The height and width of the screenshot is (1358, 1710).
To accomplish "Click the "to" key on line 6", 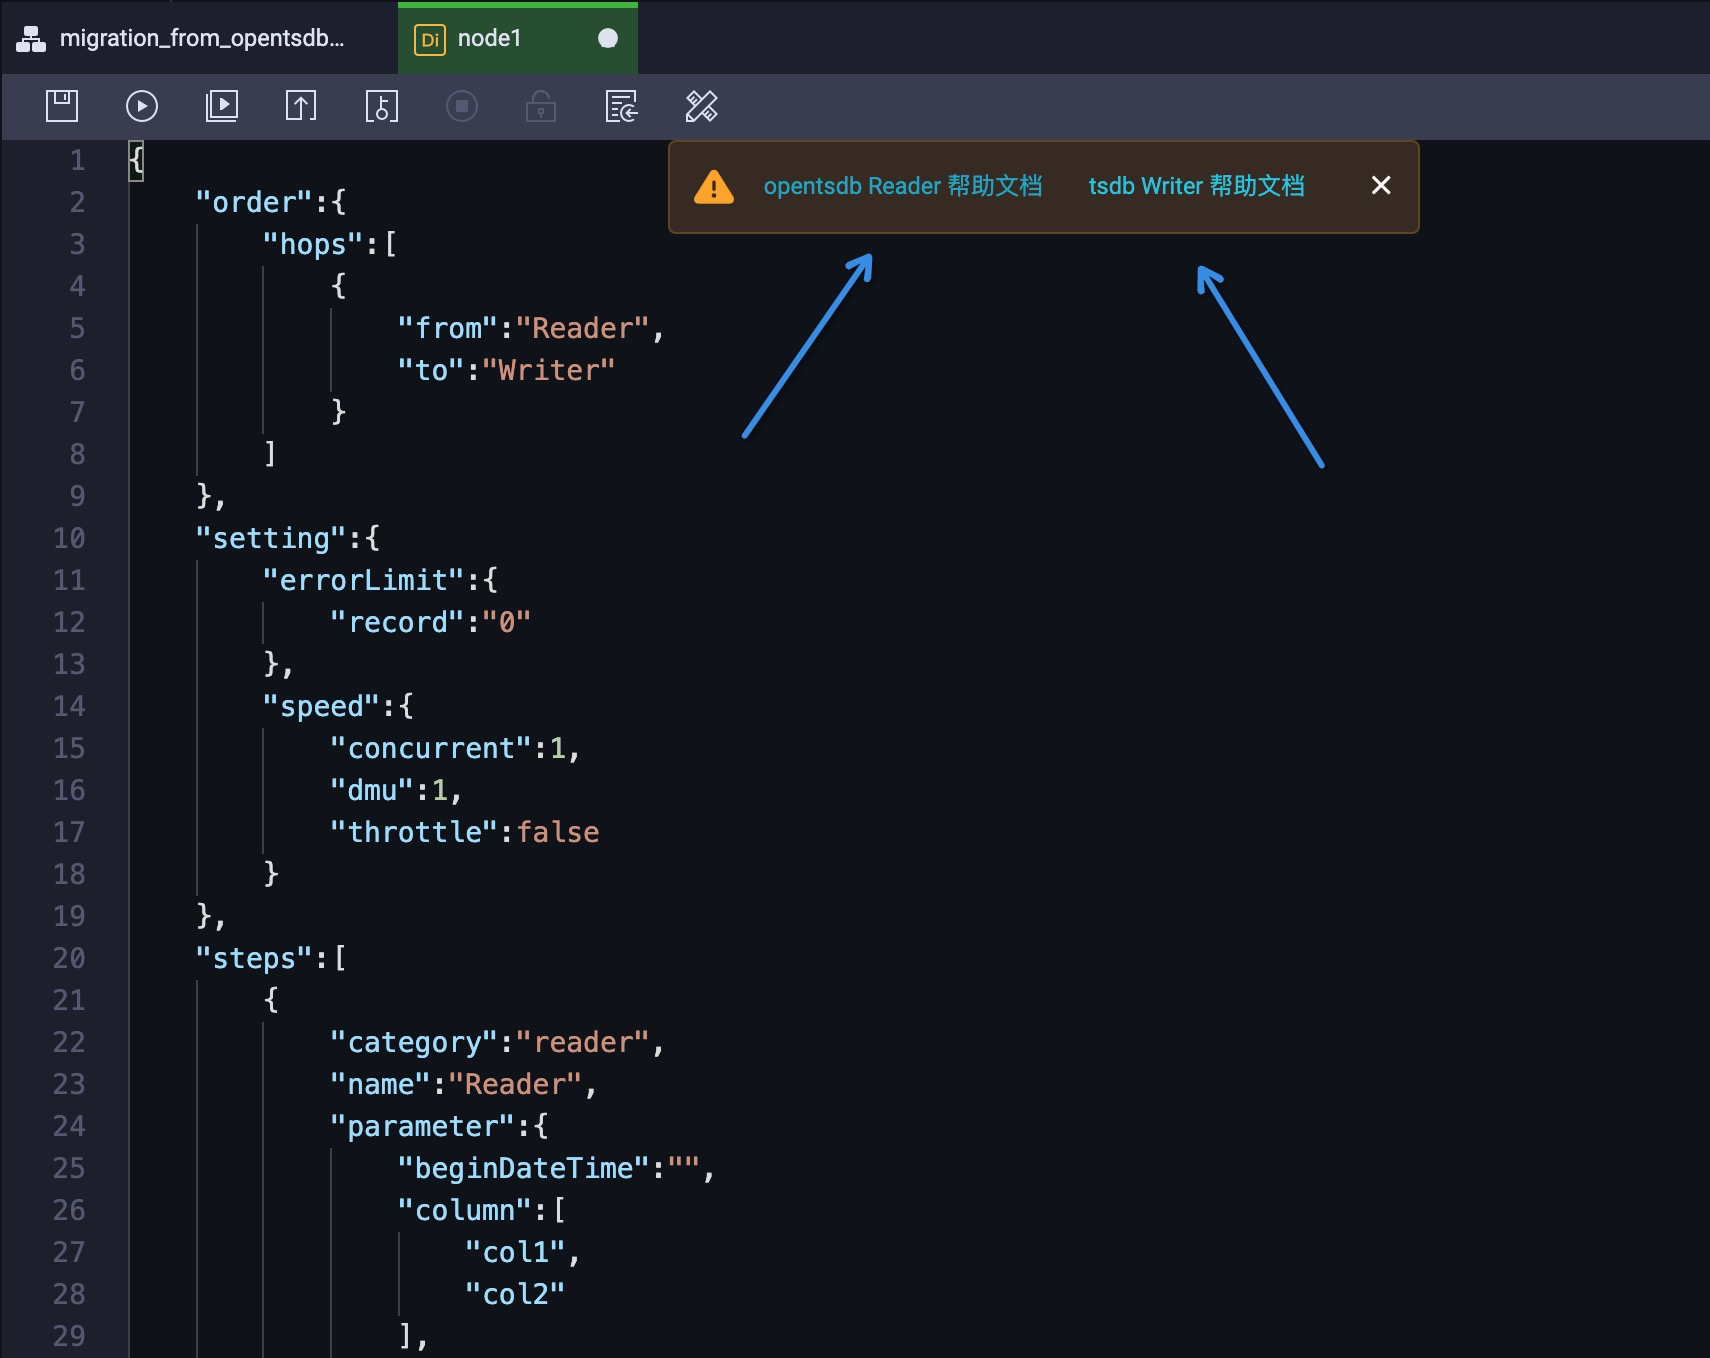I will 431,370.
